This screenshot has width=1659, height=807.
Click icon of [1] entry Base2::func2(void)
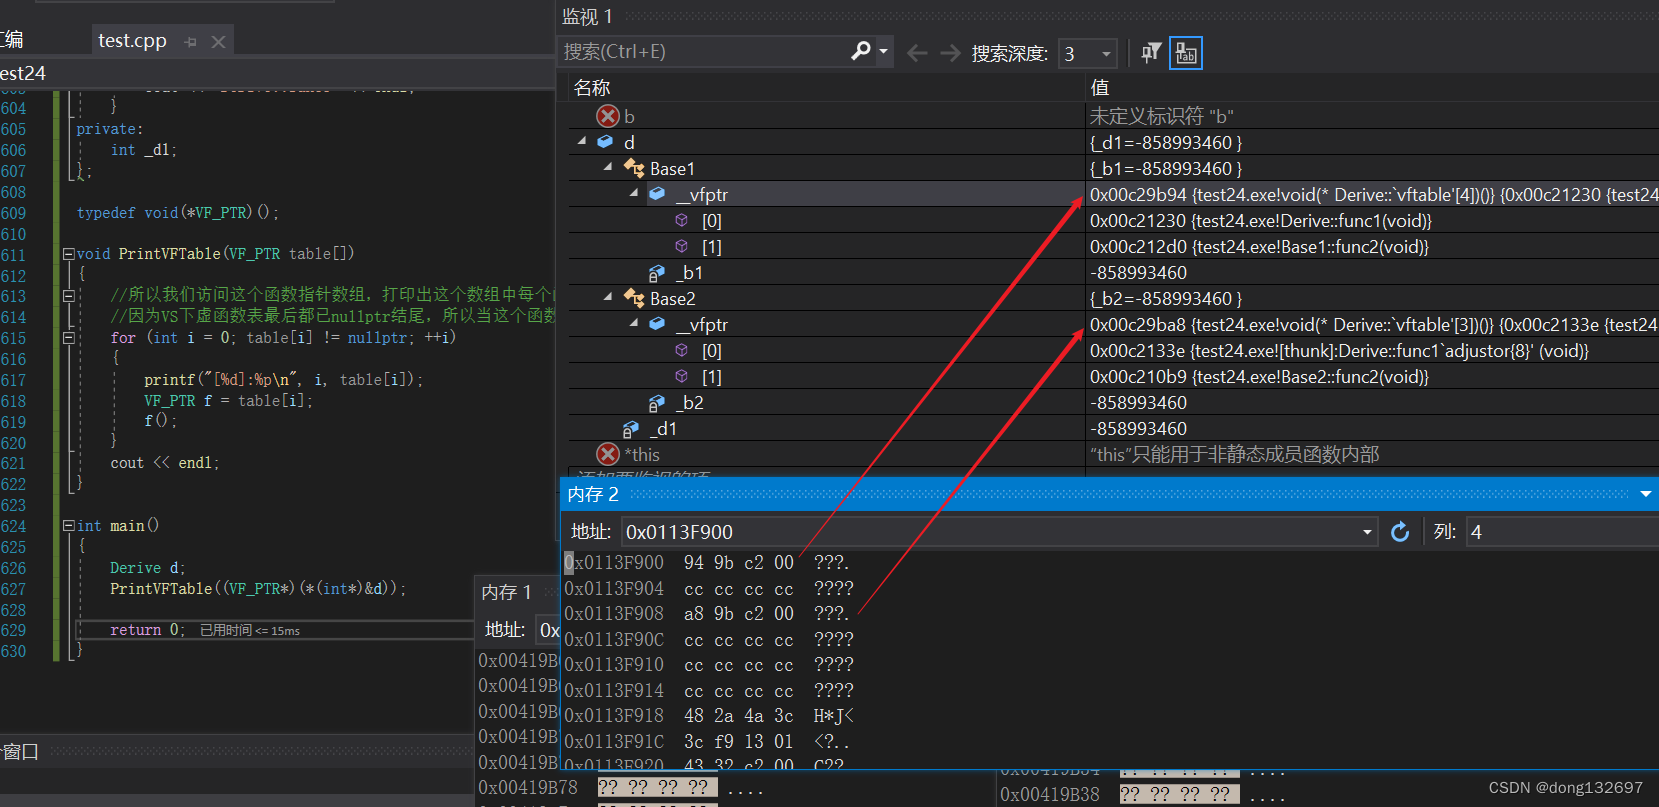tap(681, 376)
